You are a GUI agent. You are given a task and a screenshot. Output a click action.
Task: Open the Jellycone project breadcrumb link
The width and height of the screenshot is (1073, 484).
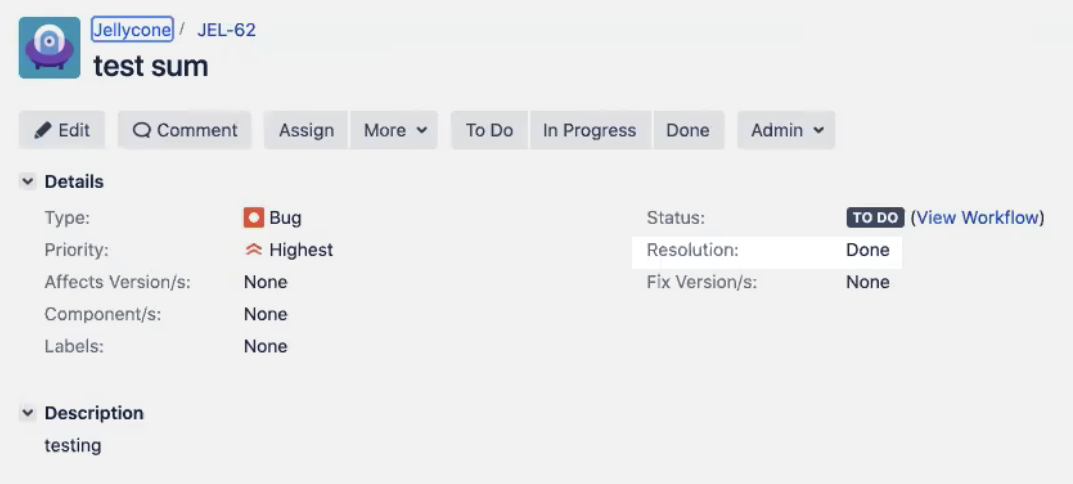[x=132, y=29]
